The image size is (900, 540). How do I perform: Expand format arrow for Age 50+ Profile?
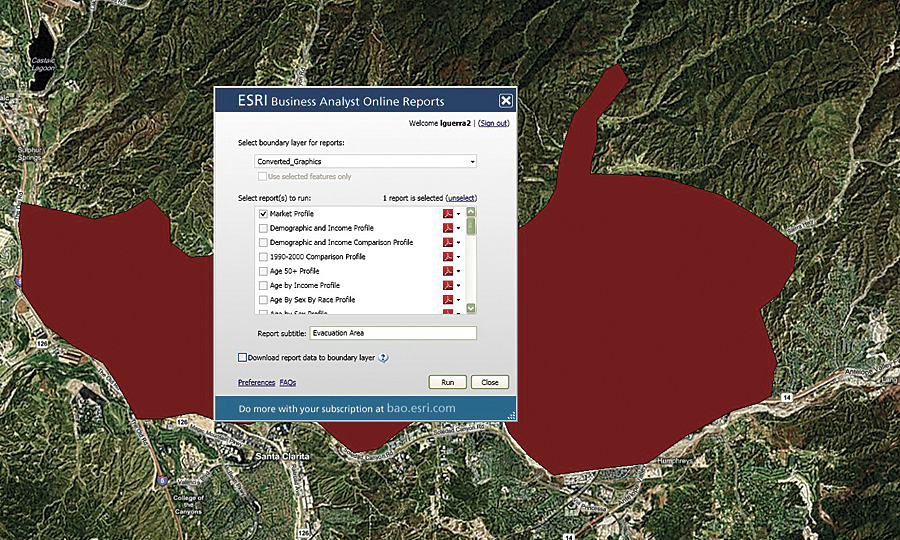coord(458,271)
